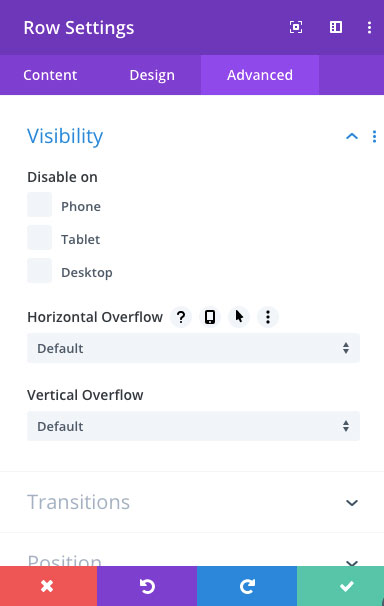Discard changes with red X button
This screenshot has height=606, width=384.
click(48, 586)
